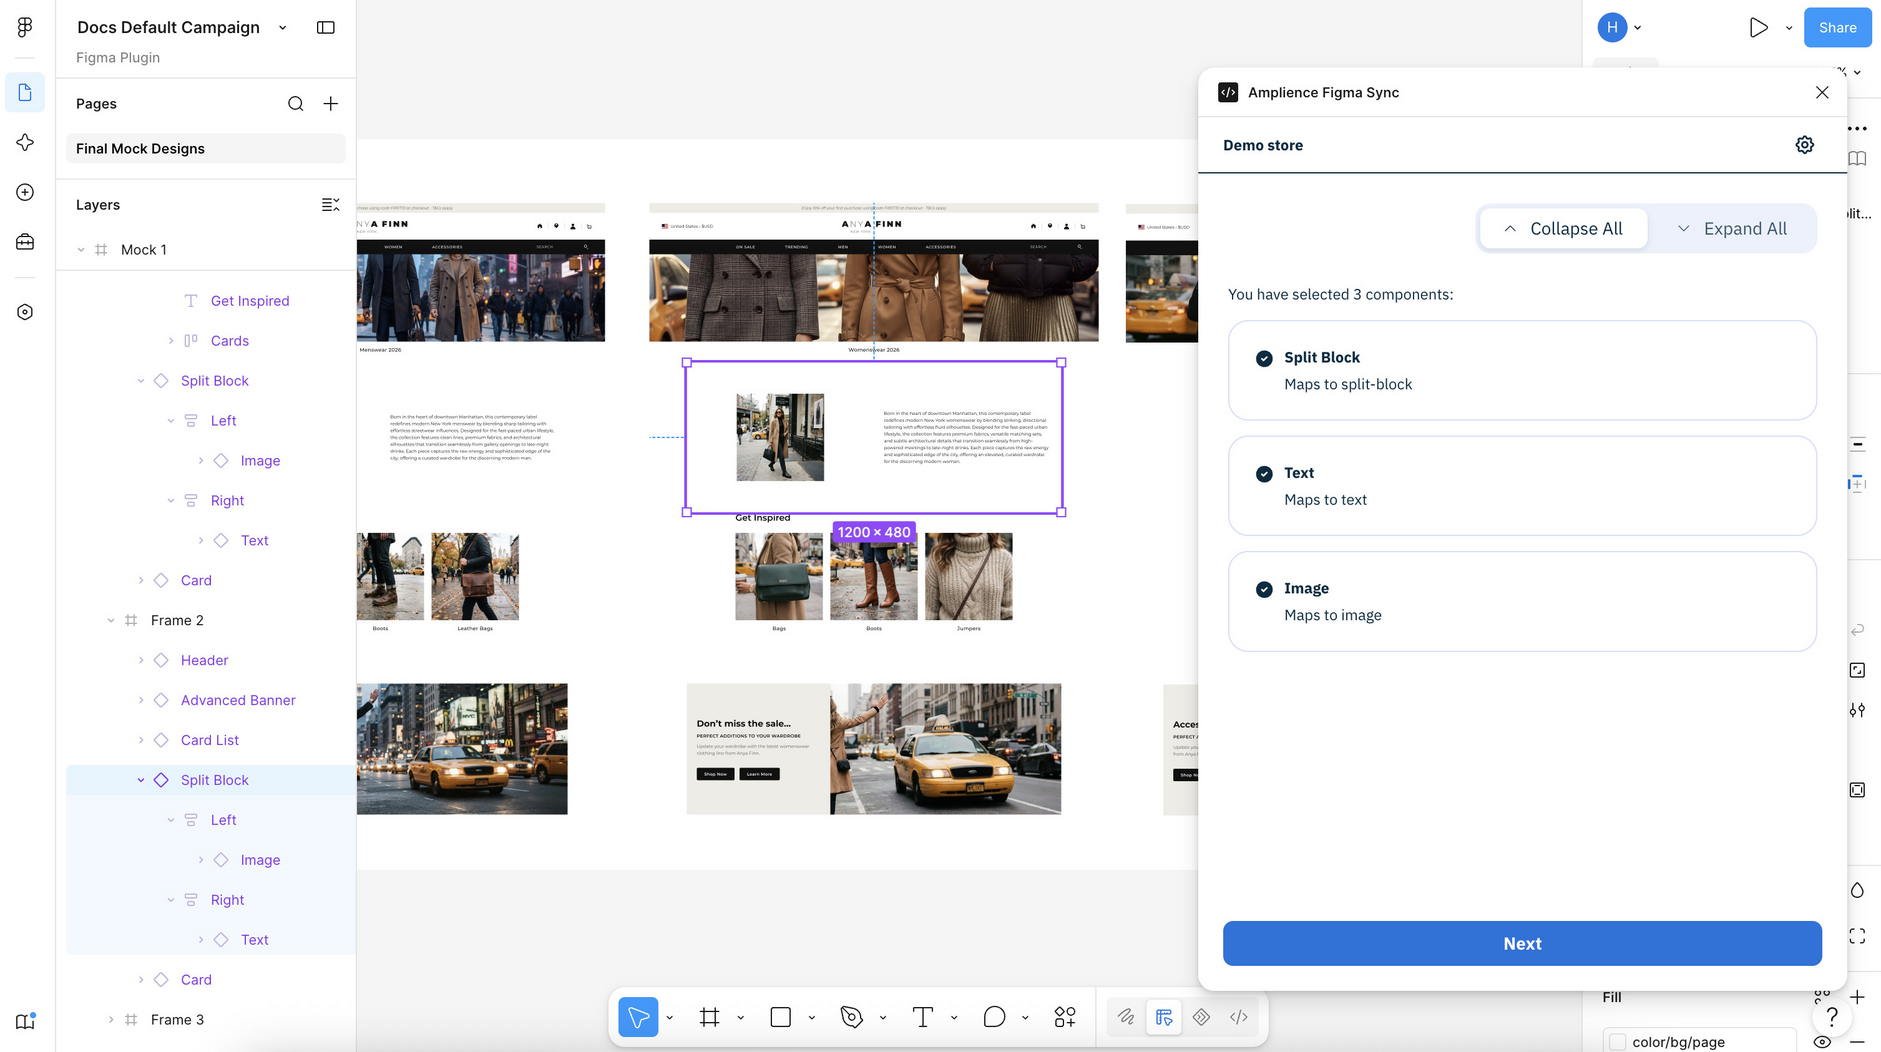Click the Next button

point(1522,943)
